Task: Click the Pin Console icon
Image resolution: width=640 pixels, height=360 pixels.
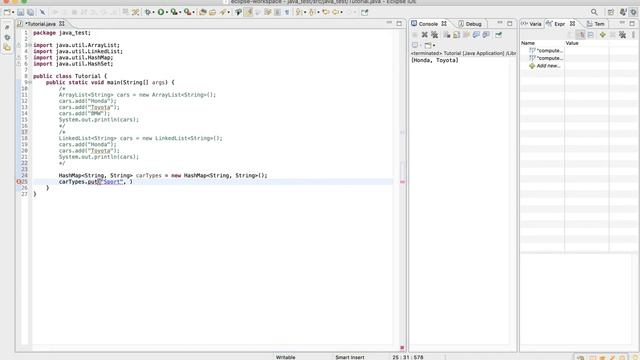Action: [x=499, y=35]
